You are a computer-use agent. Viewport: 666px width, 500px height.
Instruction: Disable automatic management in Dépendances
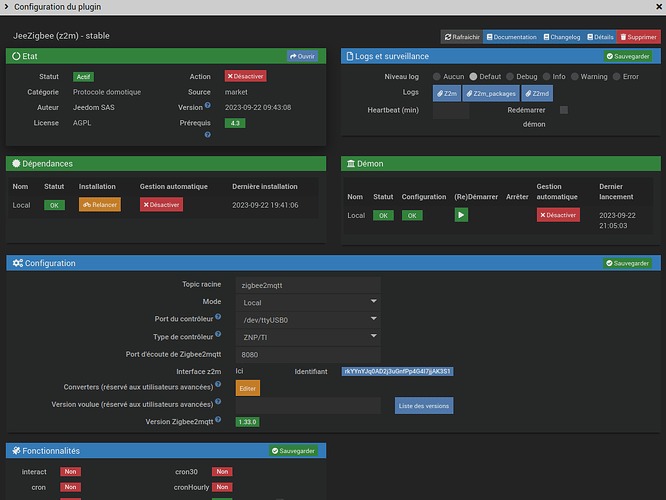click(x=161, y=204)
